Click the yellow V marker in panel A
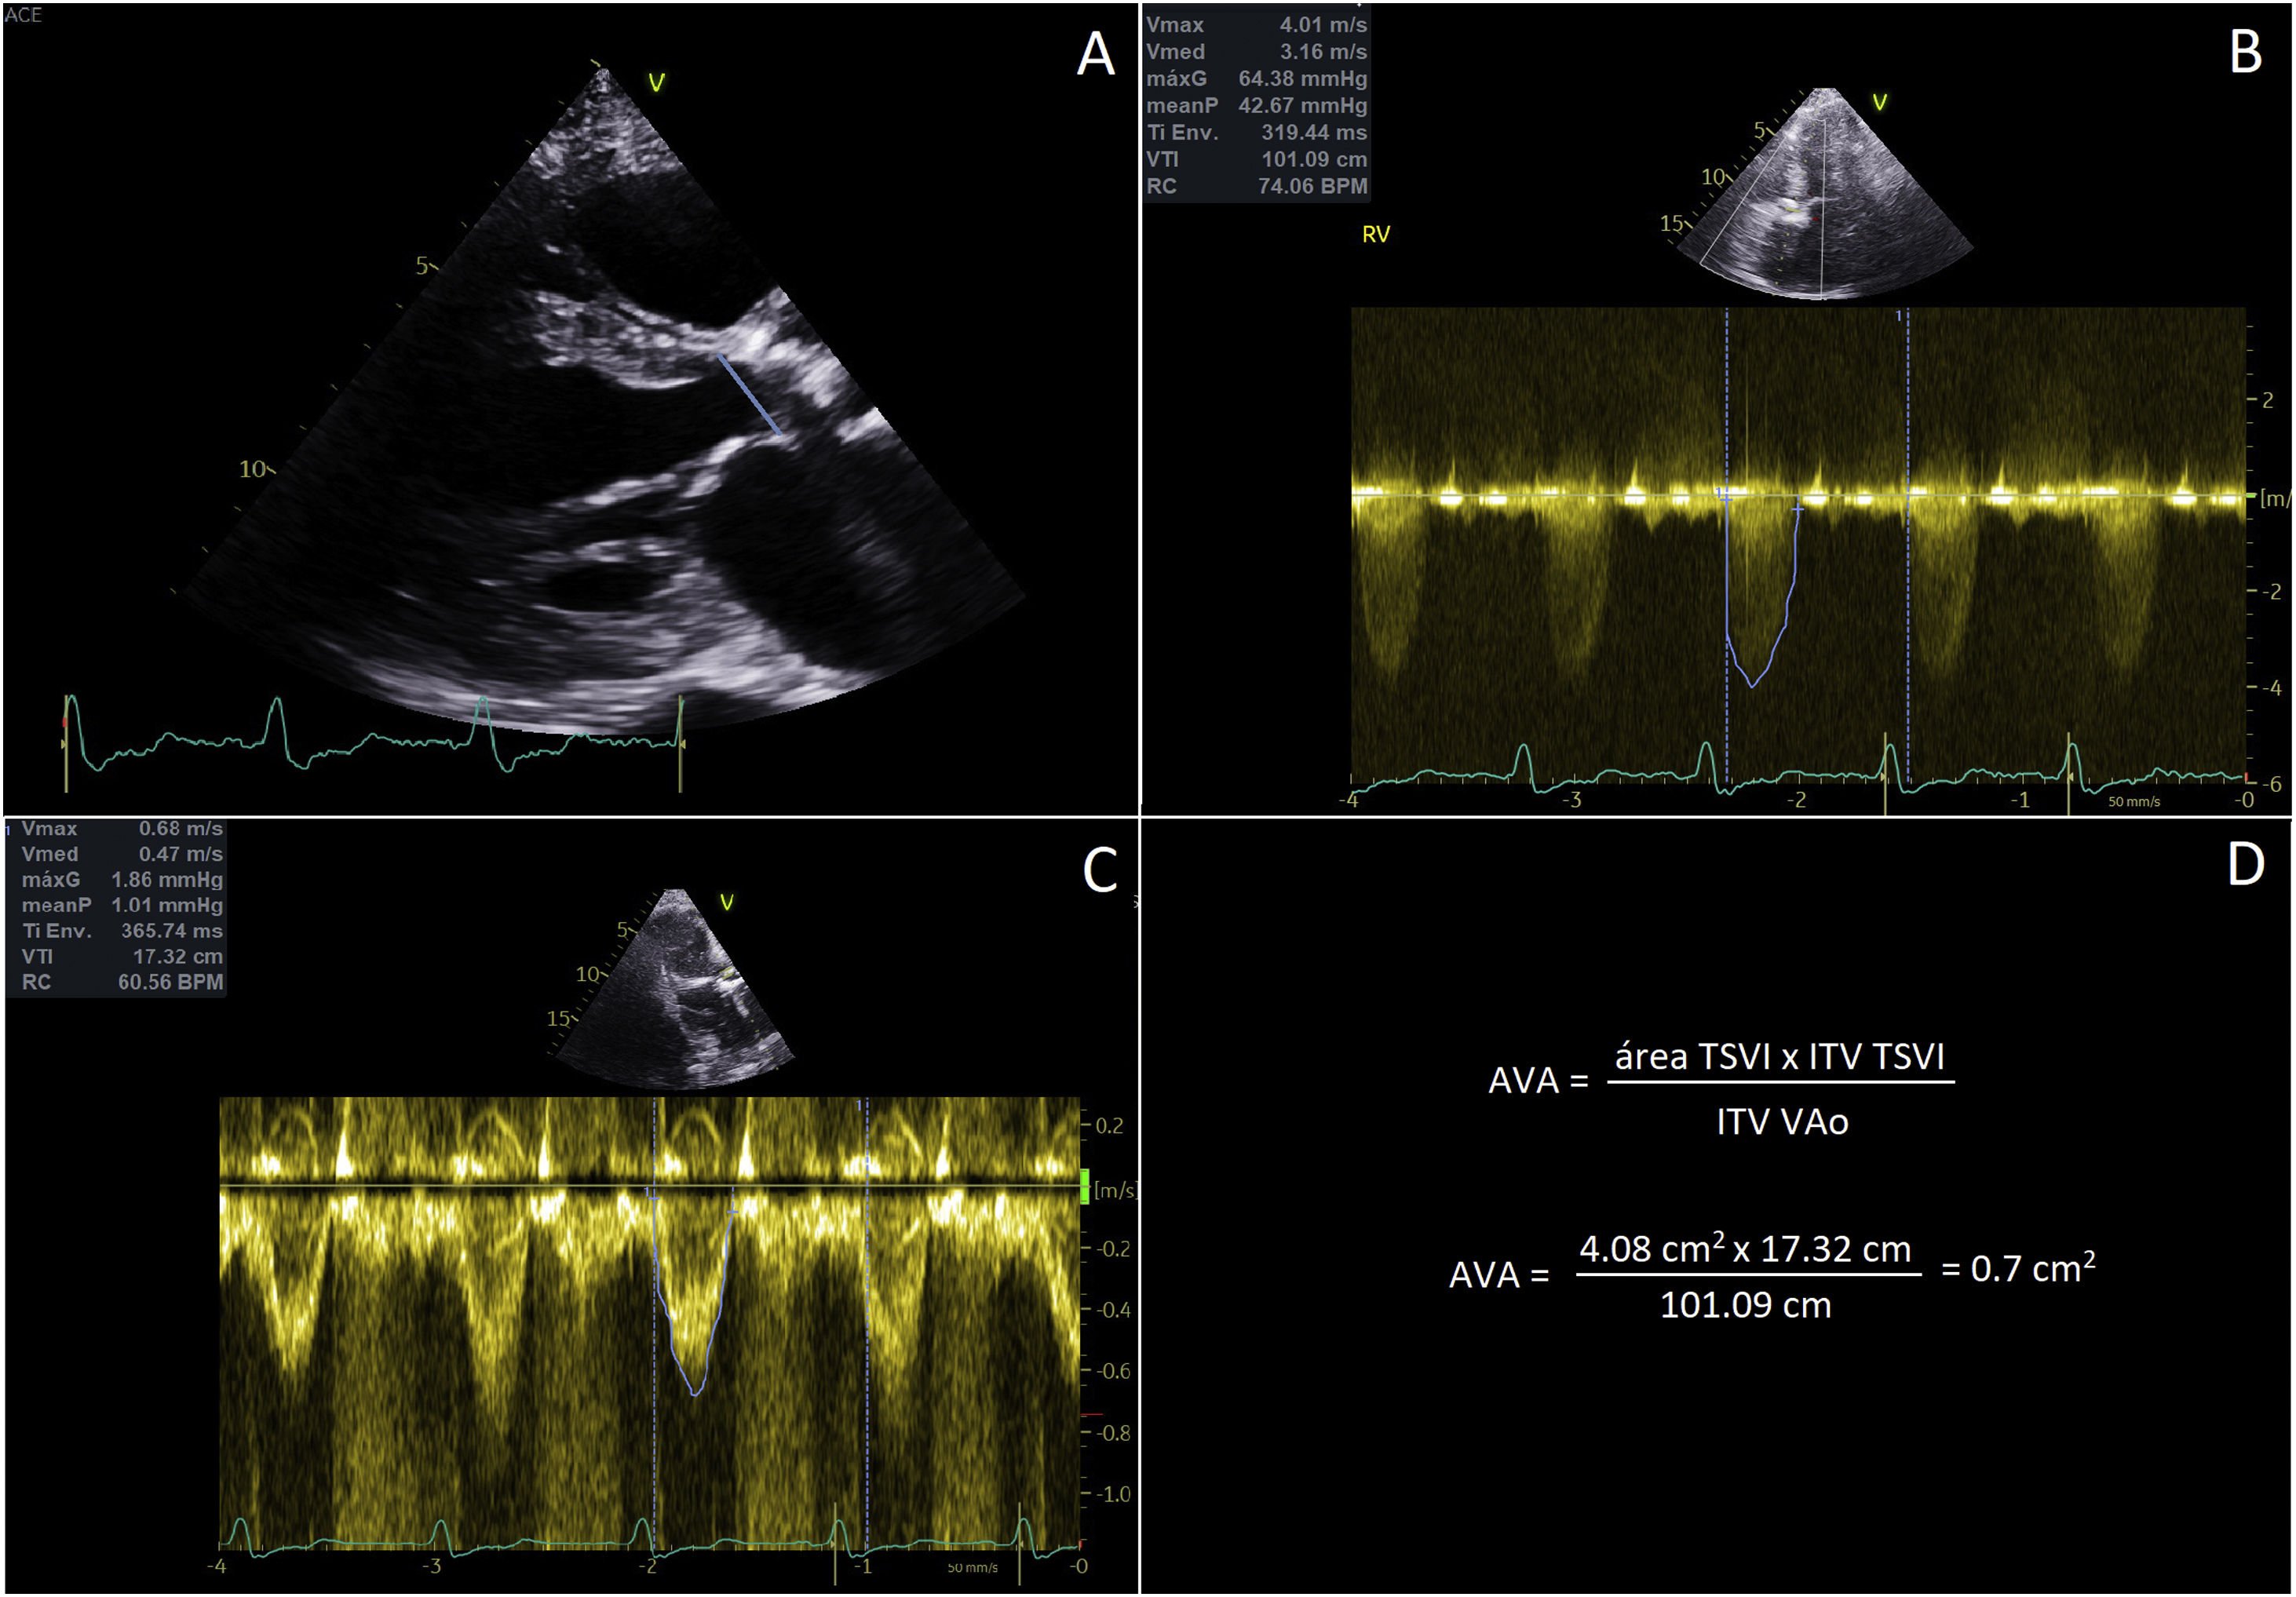This screenshot has width=2296, height=1597. click(x=656, y=83)
